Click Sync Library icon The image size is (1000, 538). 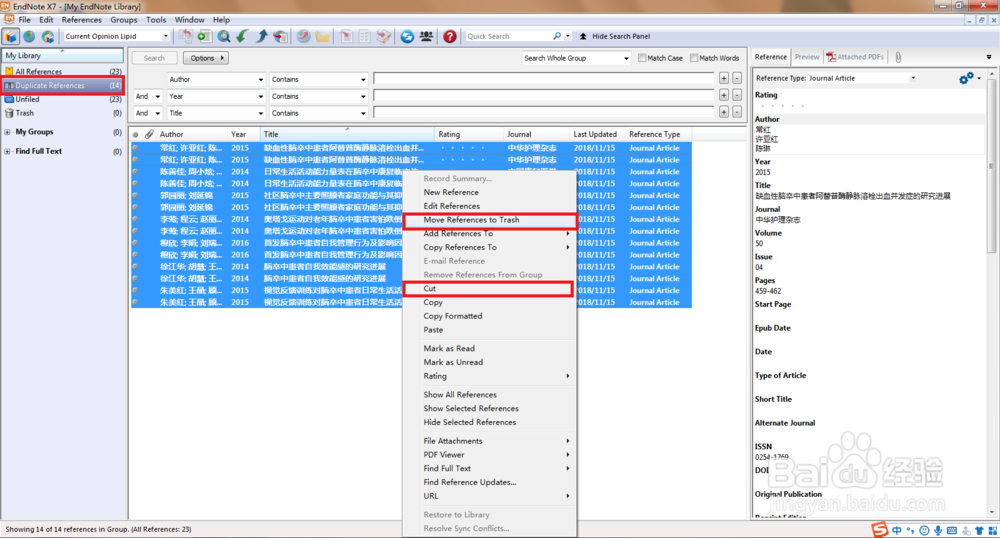[x=407, y=36]
